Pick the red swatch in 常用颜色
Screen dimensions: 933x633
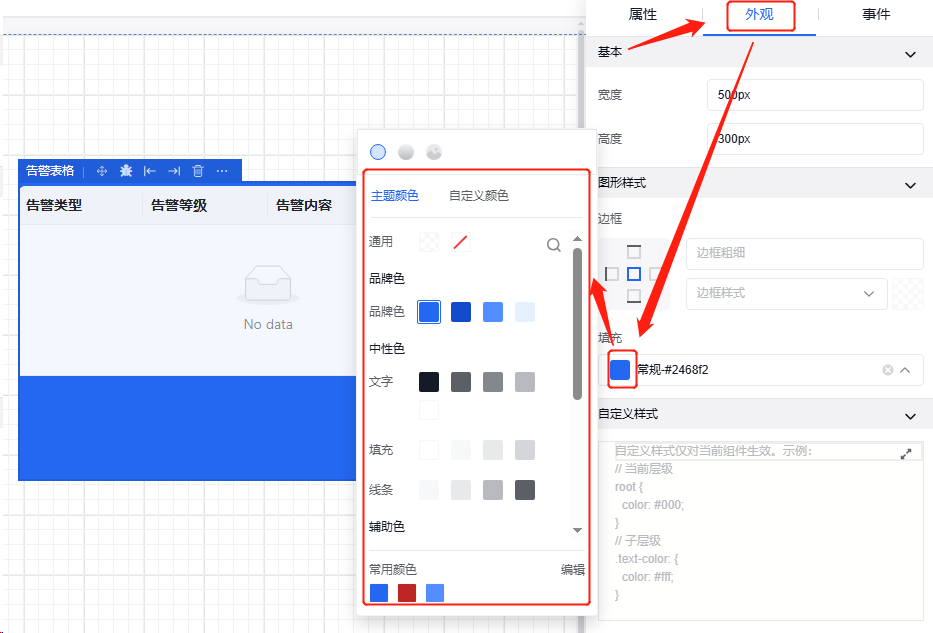(407, 593)
